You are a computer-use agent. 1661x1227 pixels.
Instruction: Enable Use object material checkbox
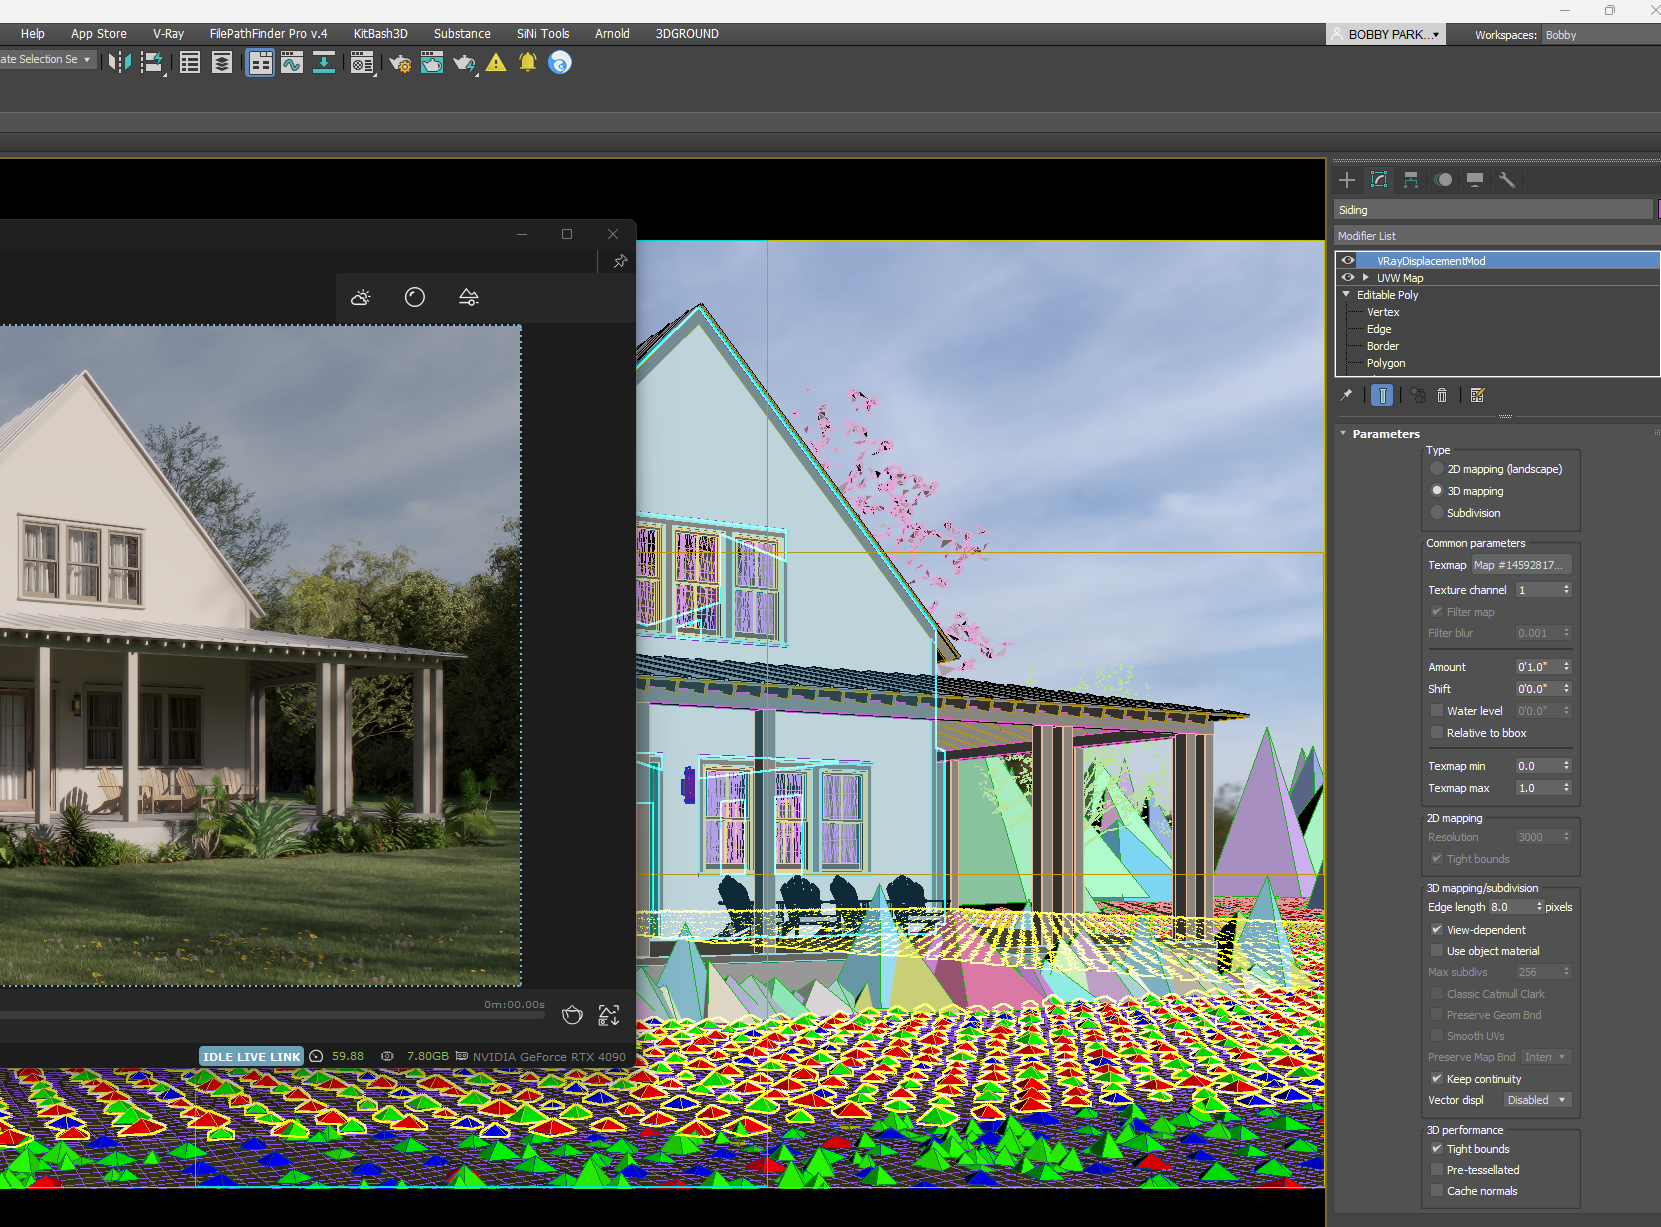[1437, 951]
